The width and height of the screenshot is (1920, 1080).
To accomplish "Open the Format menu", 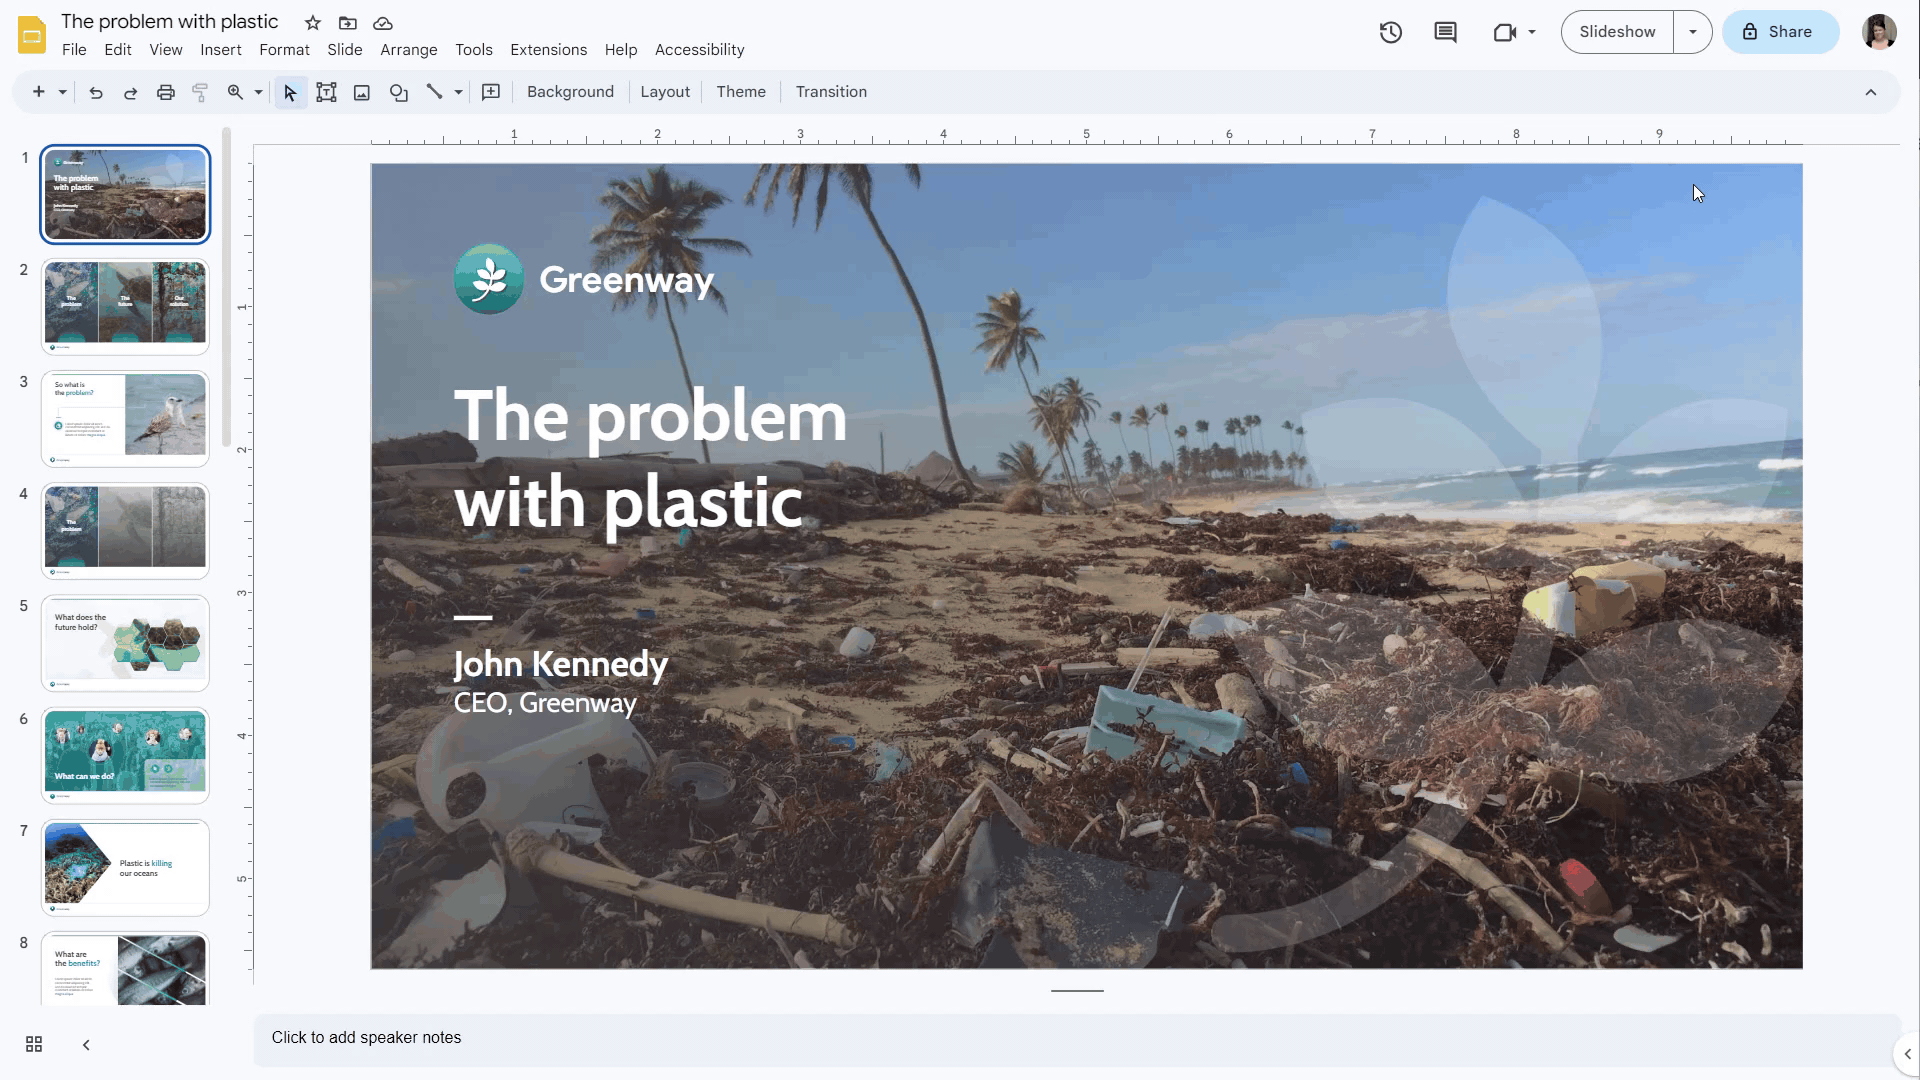I will pyautogui.click(x=284, y=49).
